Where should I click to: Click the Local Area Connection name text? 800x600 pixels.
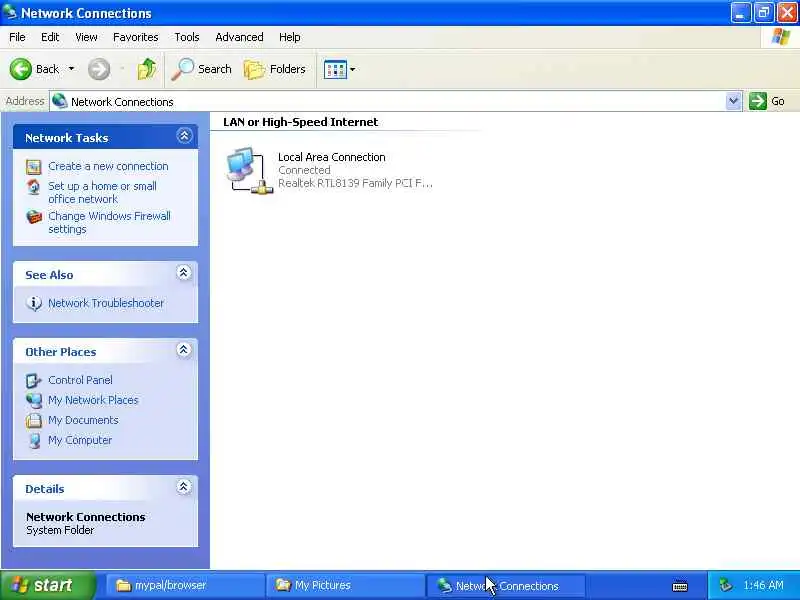[332, 157]
